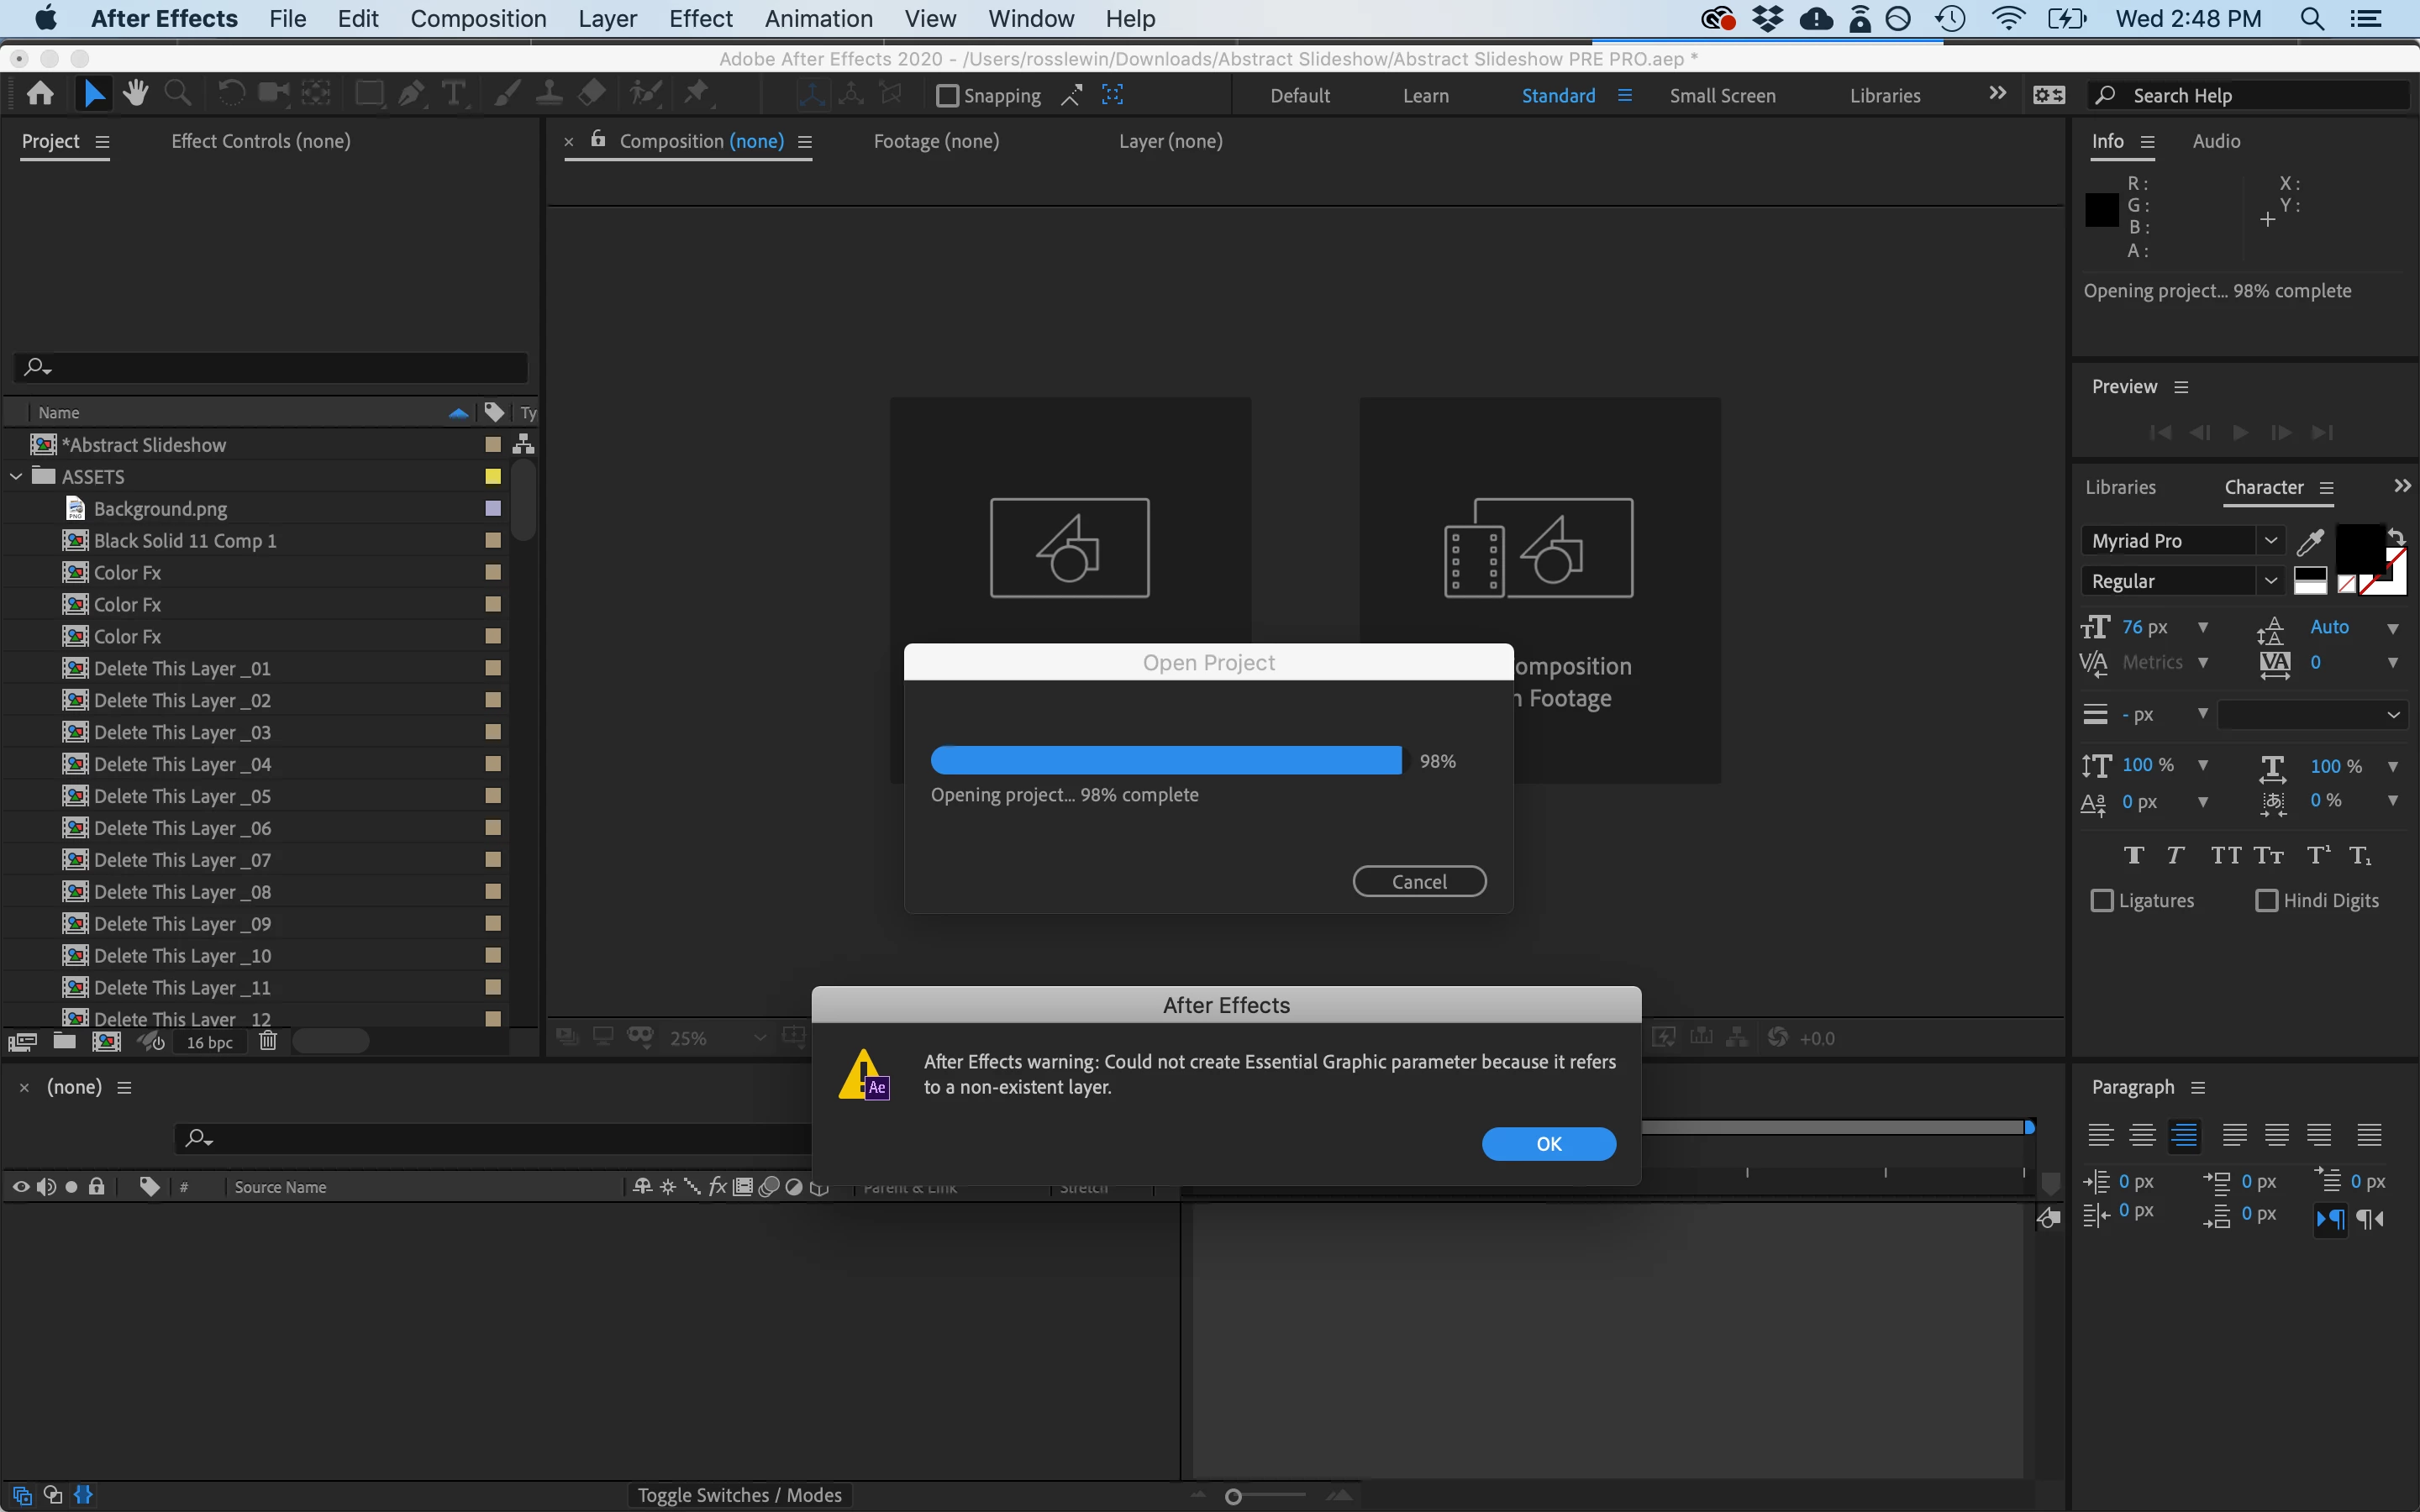Select the Hand tool in toolbar
The image size is (2420, 1512).
[136, 94]
